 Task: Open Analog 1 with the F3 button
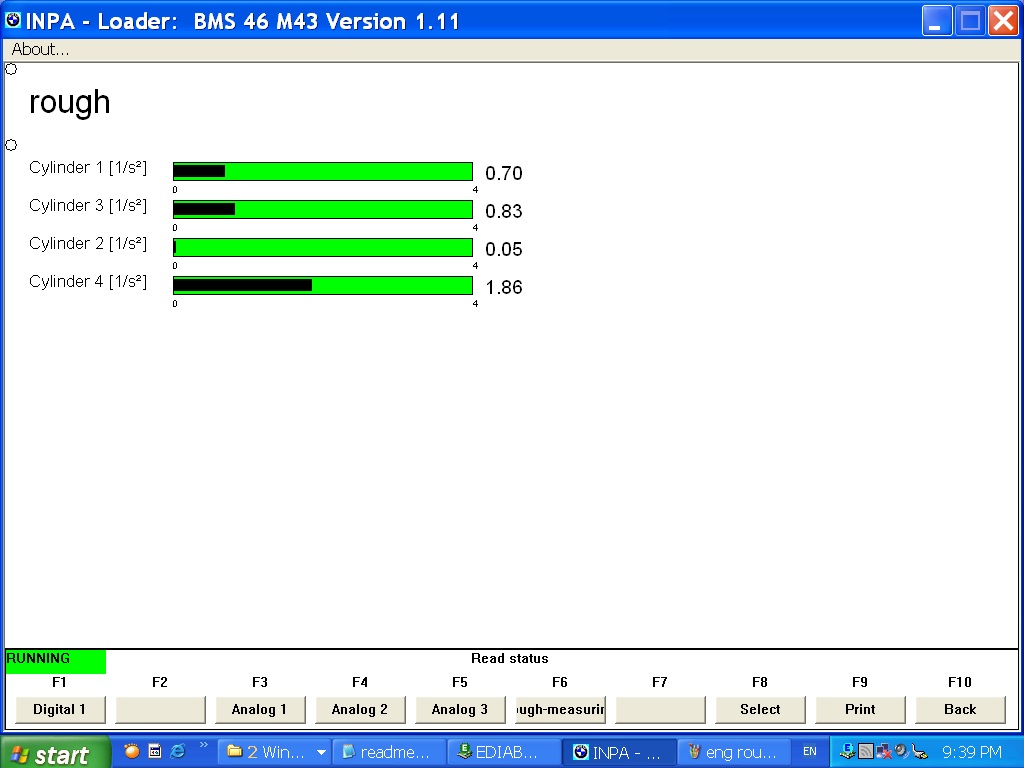point(260,709)
